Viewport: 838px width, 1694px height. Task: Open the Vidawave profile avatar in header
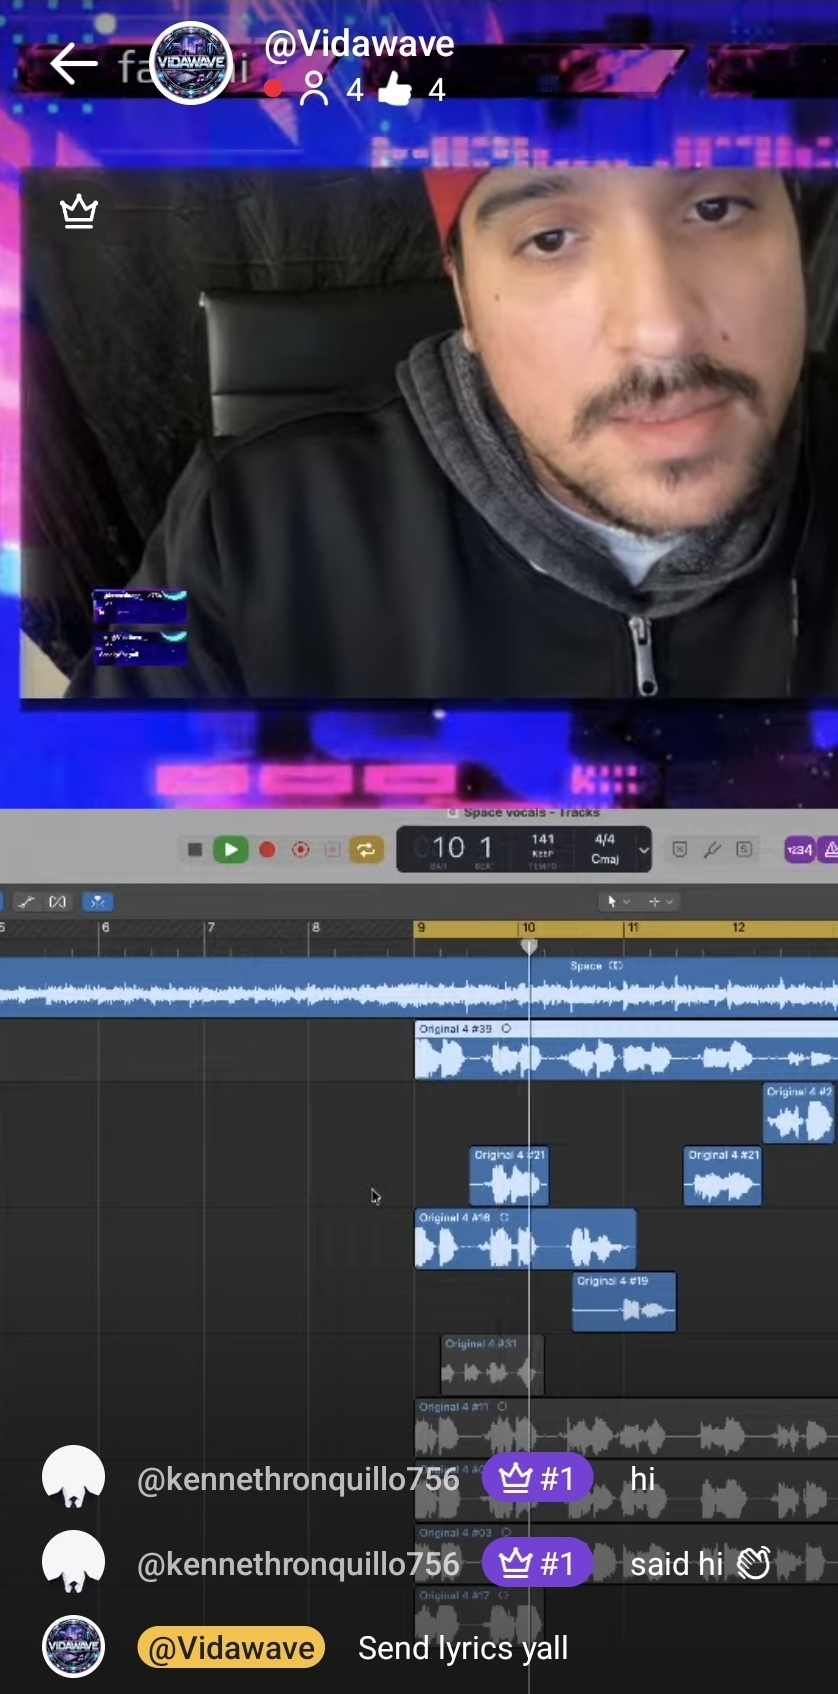(191, 63)
